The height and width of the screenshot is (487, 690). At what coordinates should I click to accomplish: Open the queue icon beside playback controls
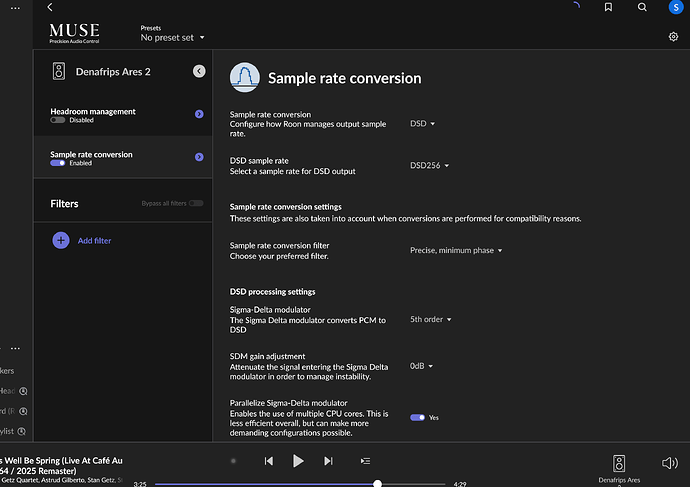(x=365, y=461)
